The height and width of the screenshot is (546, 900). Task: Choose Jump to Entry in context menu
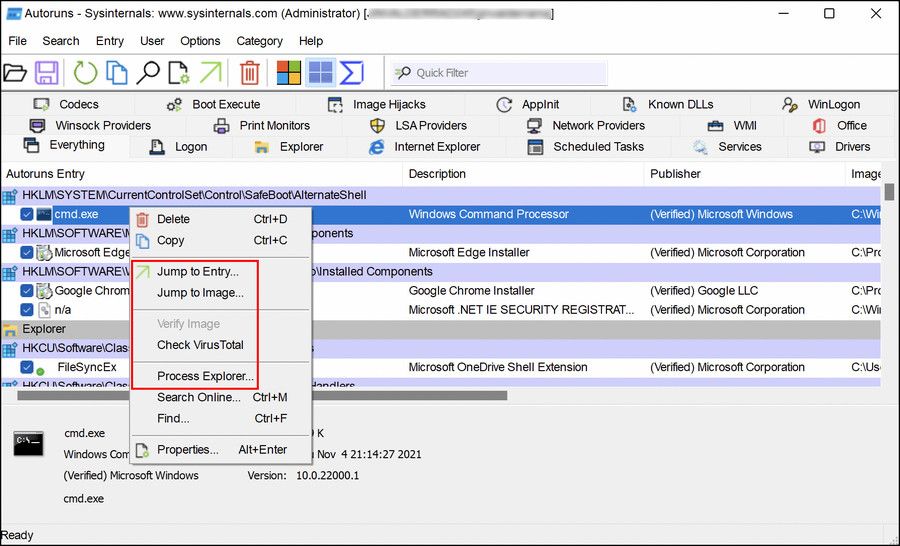[222, 272]
